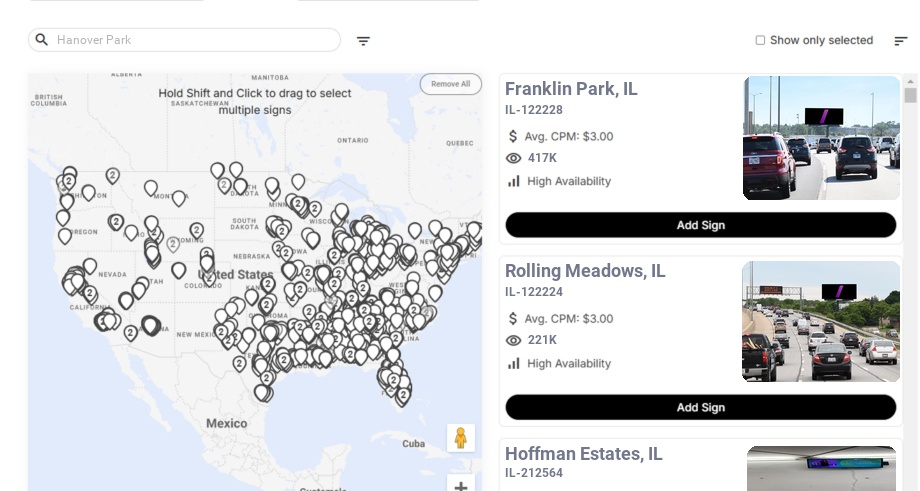Open the Hoffman Estates sign thumbnail

pos(821,468)
